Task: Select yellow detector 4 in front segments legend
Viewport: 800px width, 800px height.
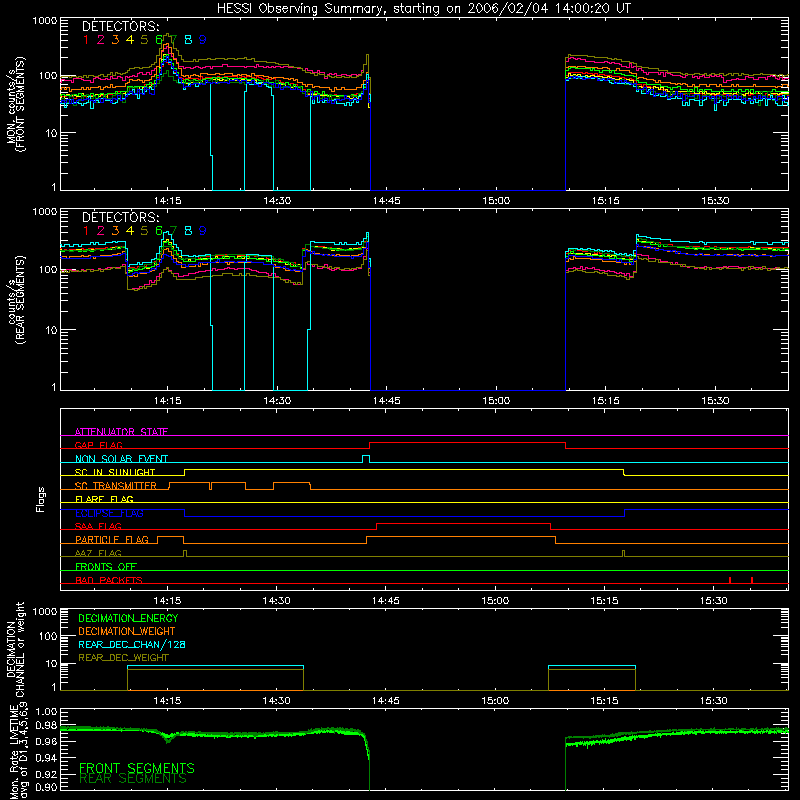Action: click(x=130, y=39)
